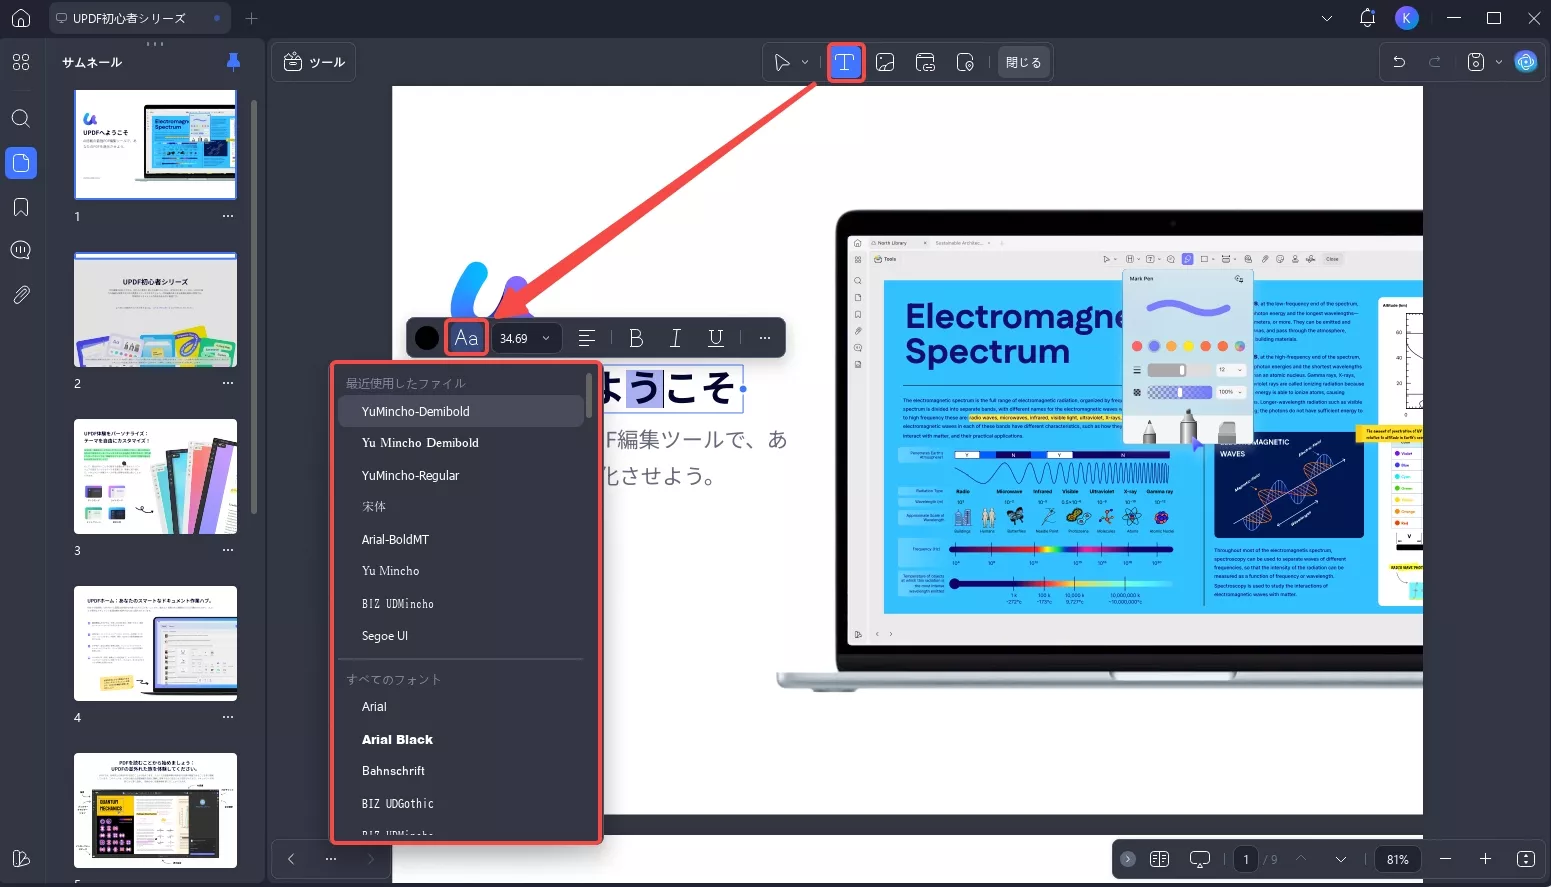Viewport: 1551px width, 887px height.
Task: Click the 閉じる button
Action: [1023, 62]
